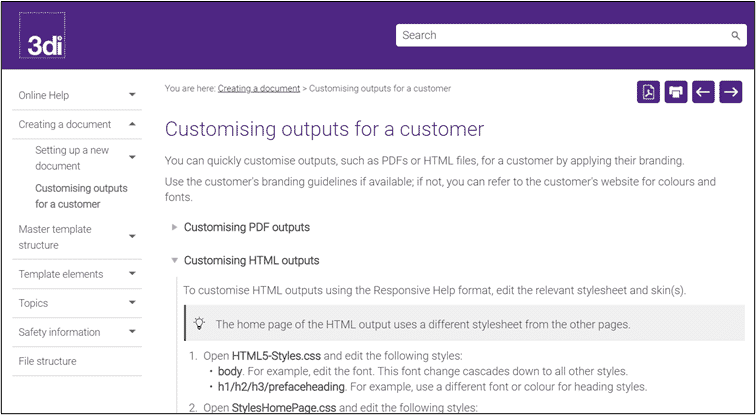Click the 3di logo
Screen dimensions: 756x415
[x=42, y=36]
